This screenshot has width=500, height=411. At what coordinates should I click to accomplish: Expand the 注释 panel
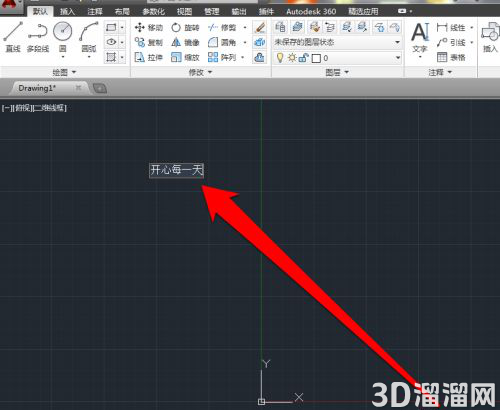point(440,72)
